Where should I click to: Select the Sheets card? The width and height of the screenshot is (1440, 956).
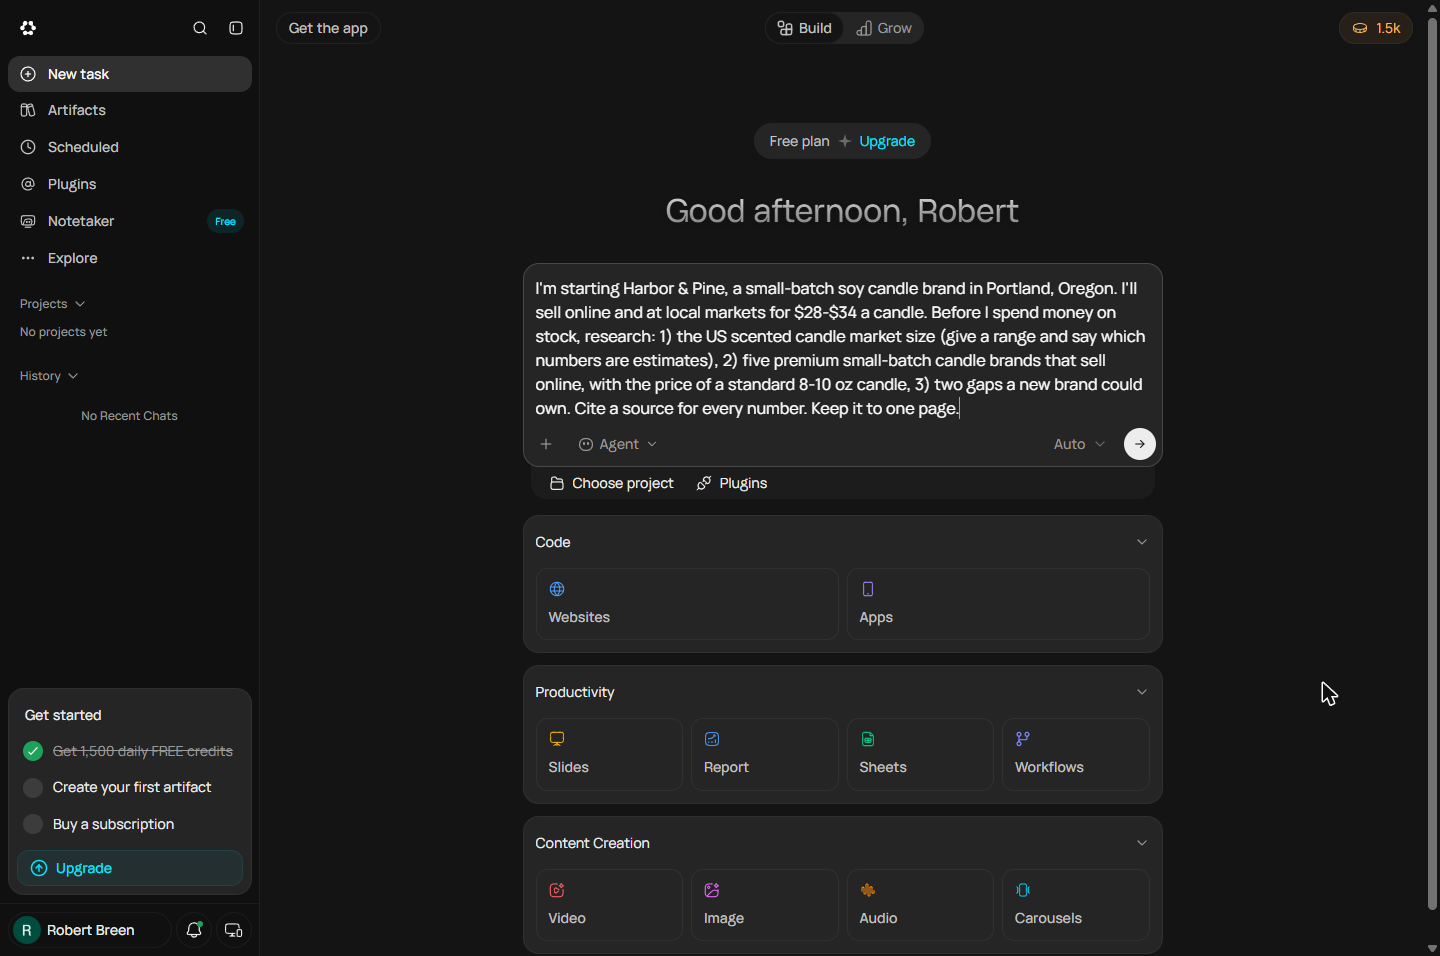tap(920, 754)
